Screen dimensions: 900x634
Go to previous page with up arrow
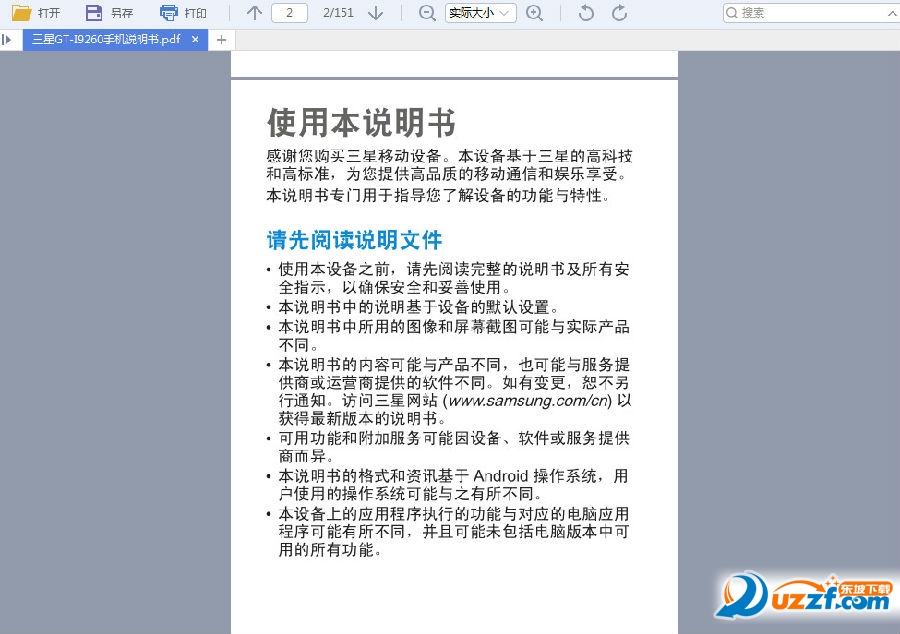(254, 13)
